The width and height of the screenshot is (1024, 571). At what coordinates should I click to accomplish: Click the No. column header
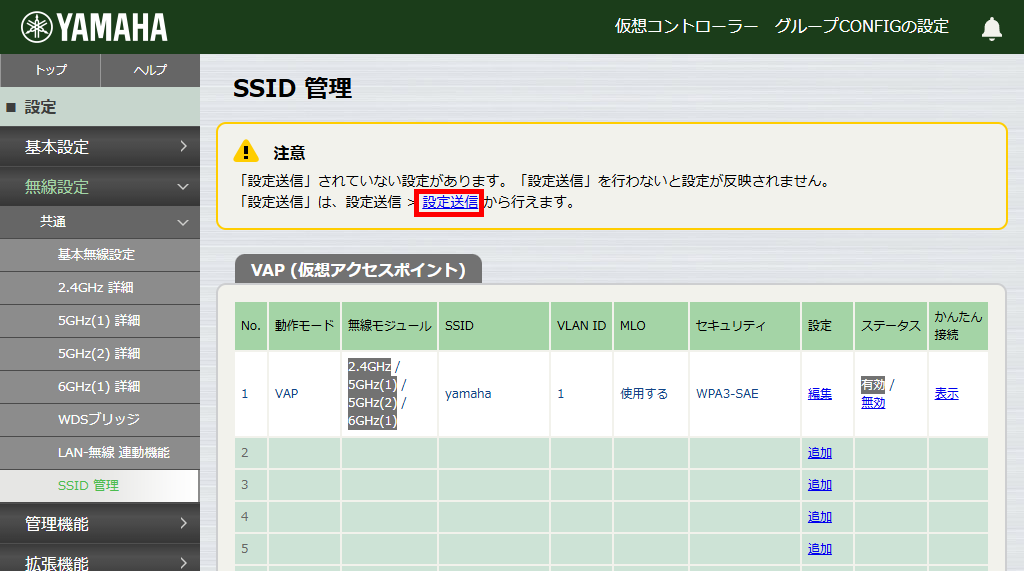point(251,325)
